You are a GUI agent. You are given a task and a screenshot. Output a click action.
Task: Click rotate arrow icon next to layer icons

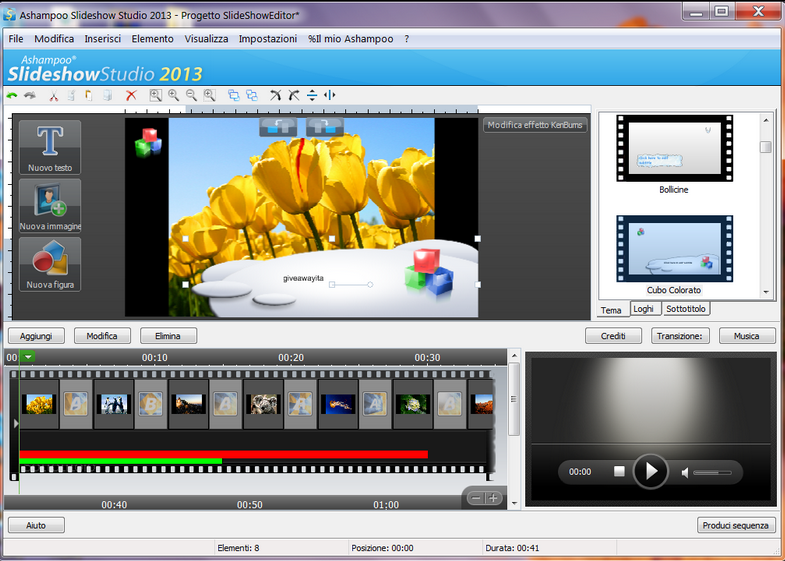coord(275,95)
